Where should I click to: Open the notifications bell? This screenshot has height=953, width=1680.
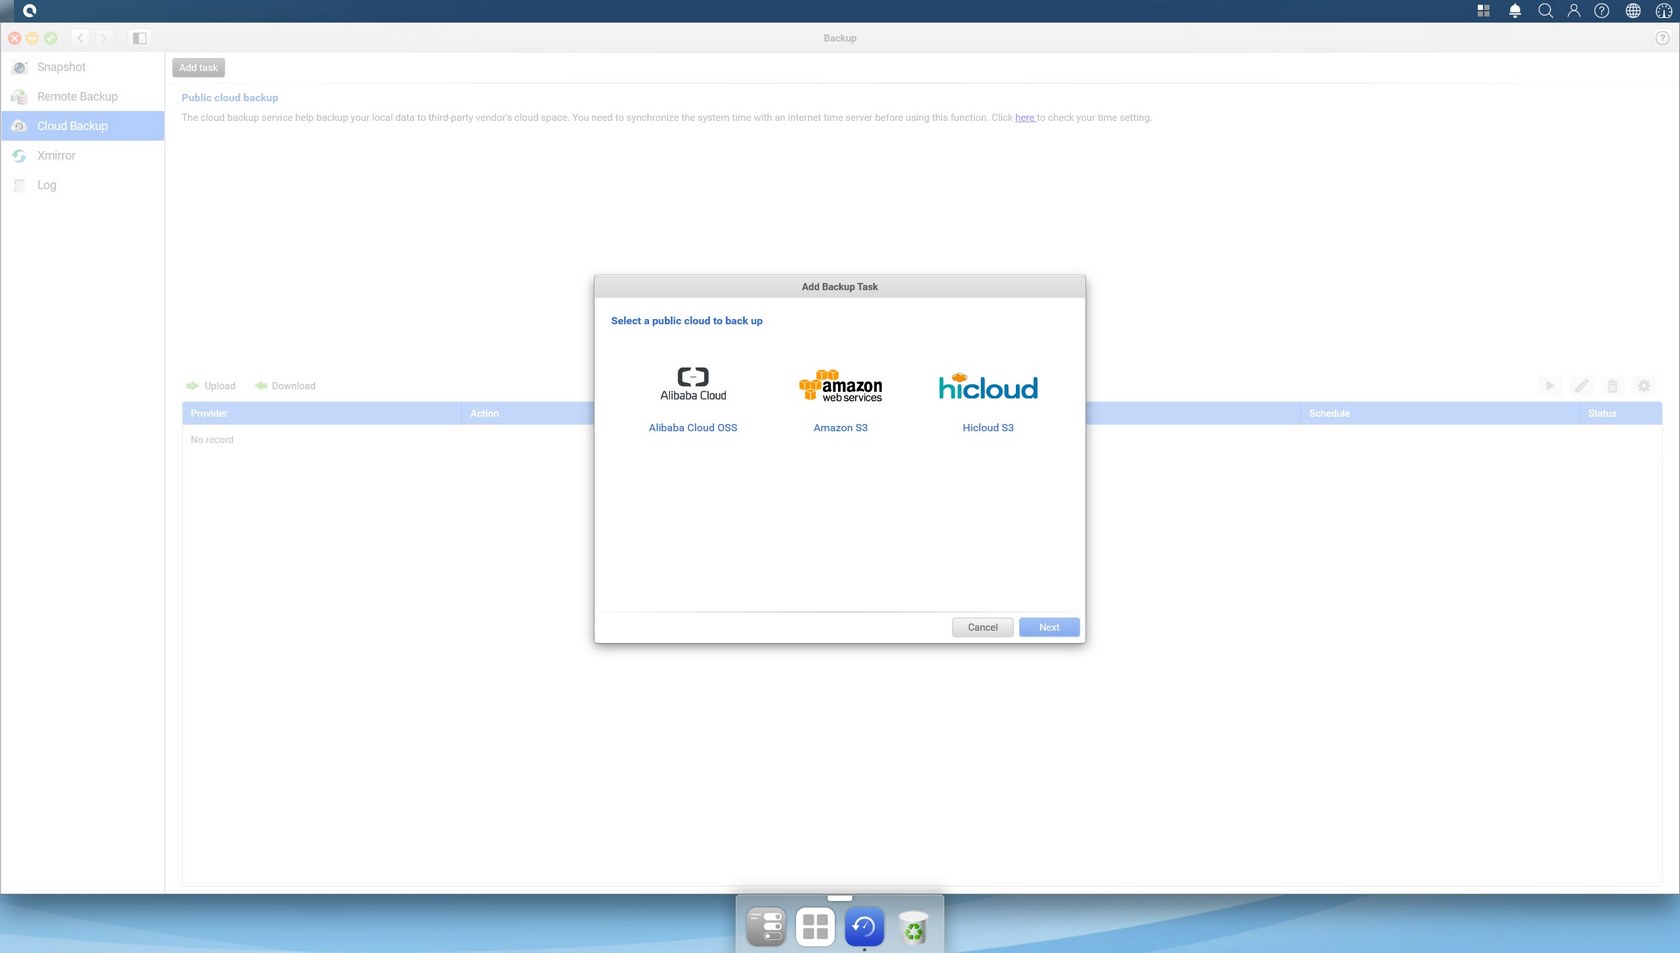pos(1515,11)
